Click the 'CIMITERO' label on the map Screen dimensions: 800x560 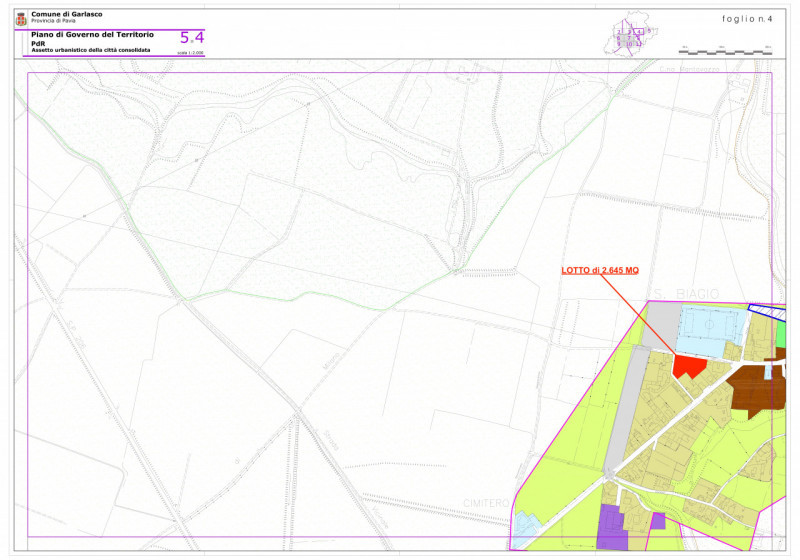[x=487, y=502]
